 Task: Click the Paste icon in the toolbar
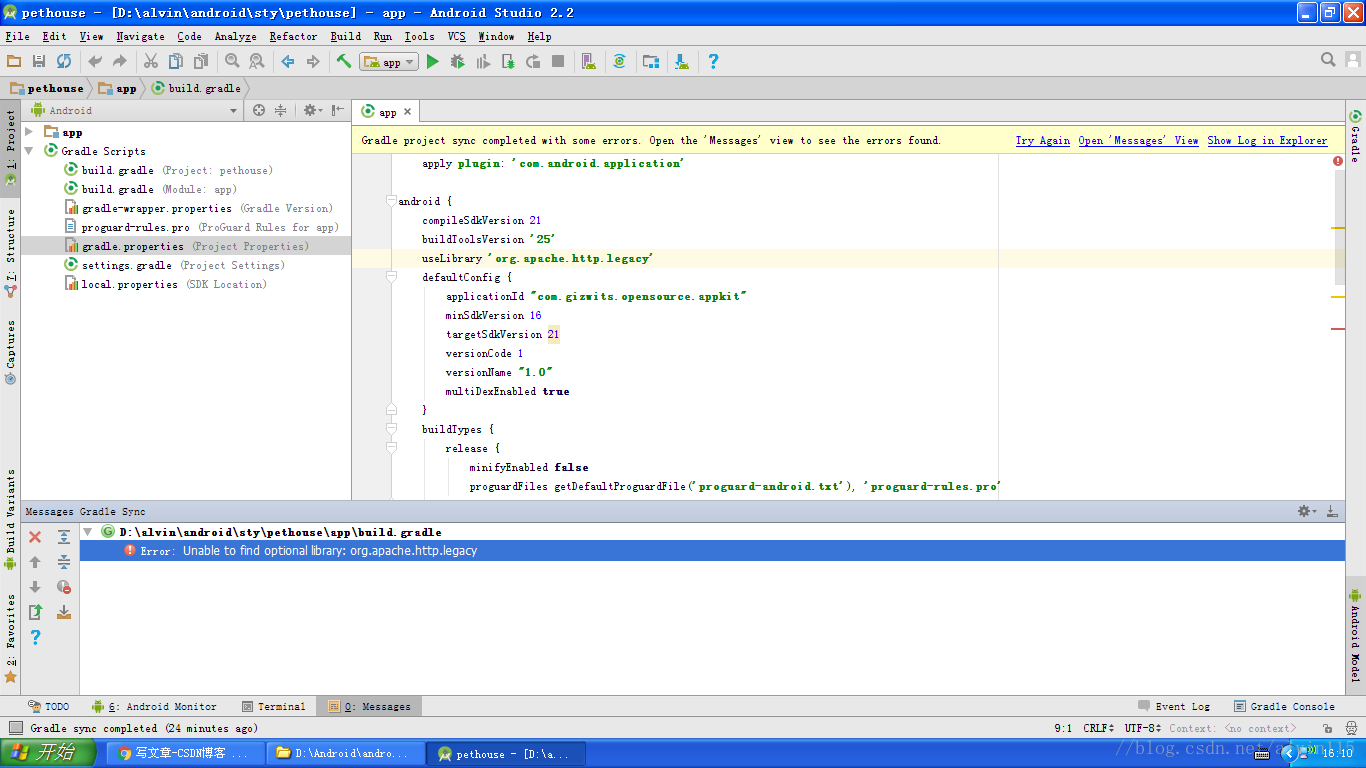201,61
